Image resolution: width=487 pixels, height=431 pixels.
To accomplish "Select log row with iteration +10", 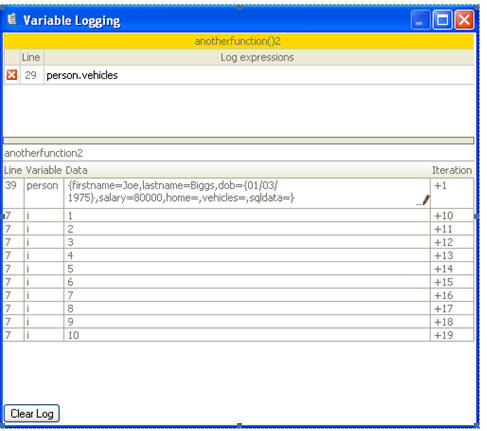I will point(238,216).
